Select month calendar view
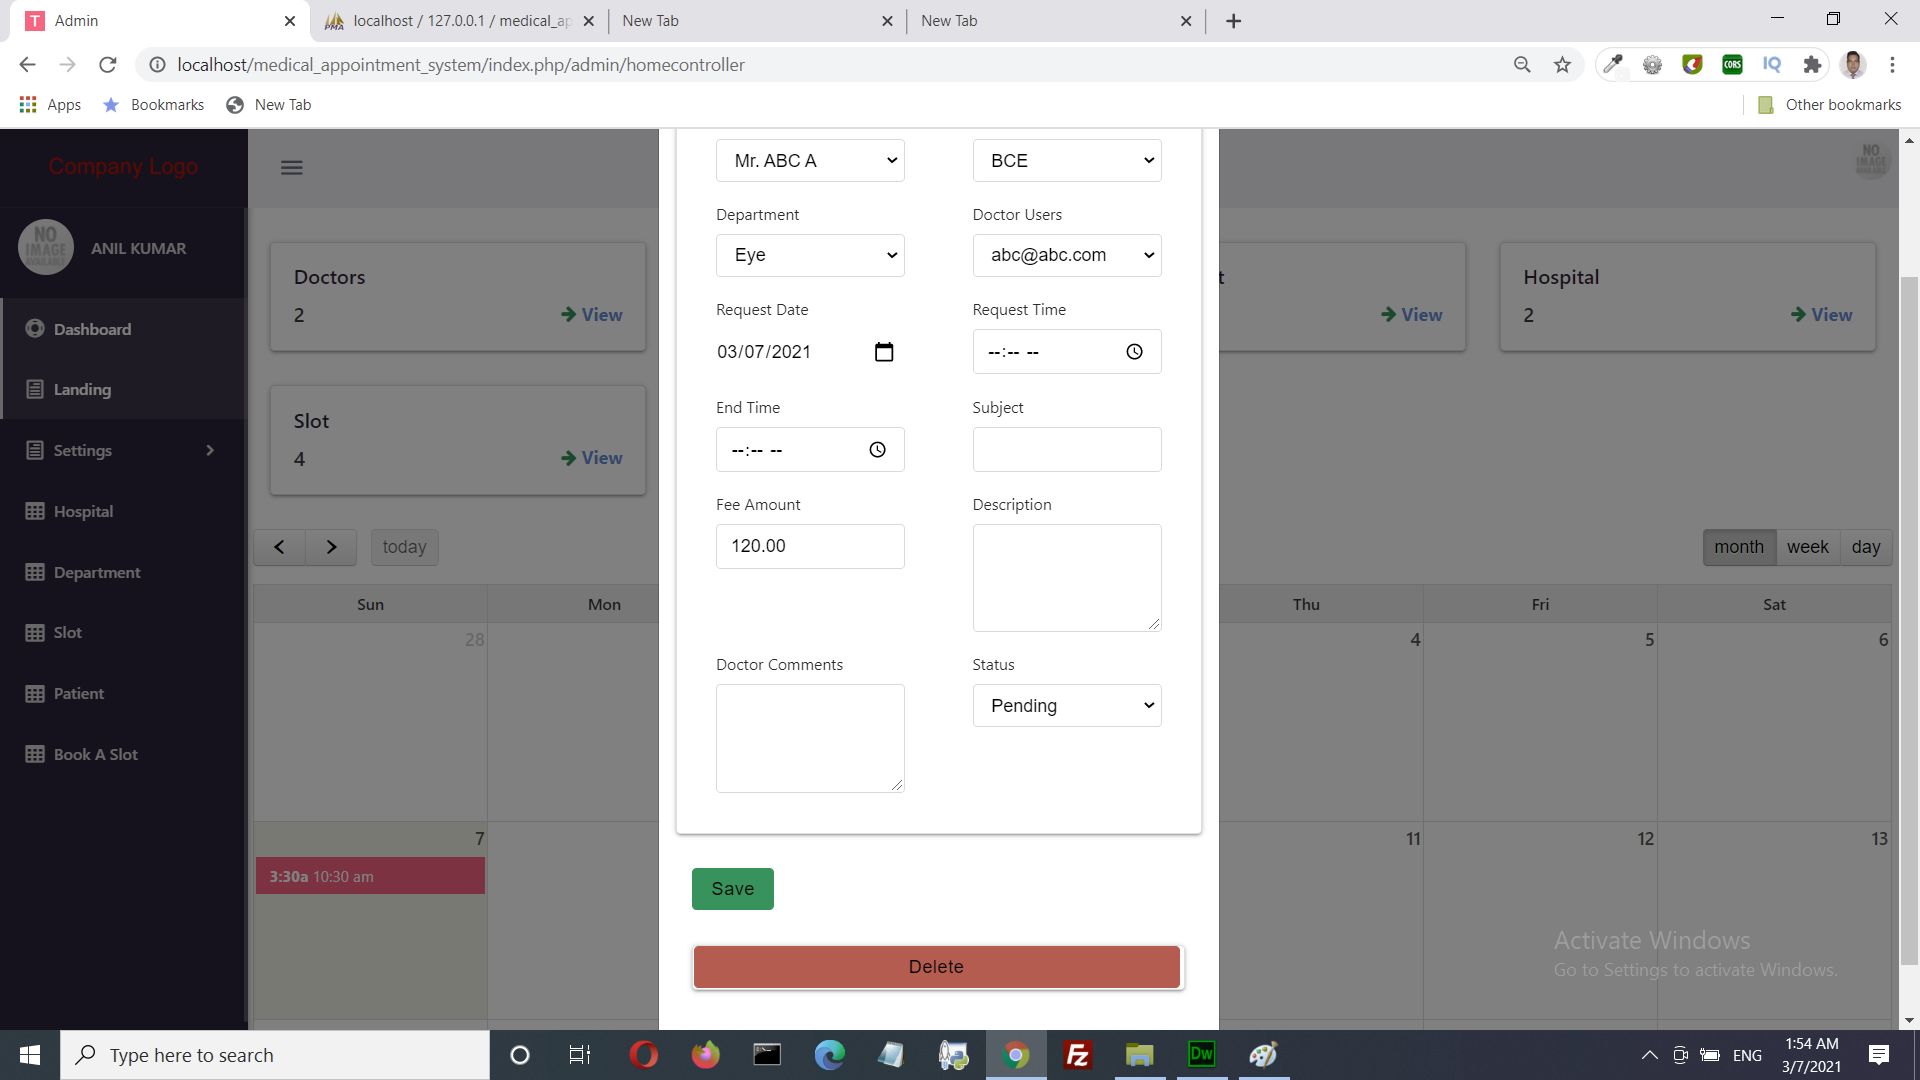 1738,547
